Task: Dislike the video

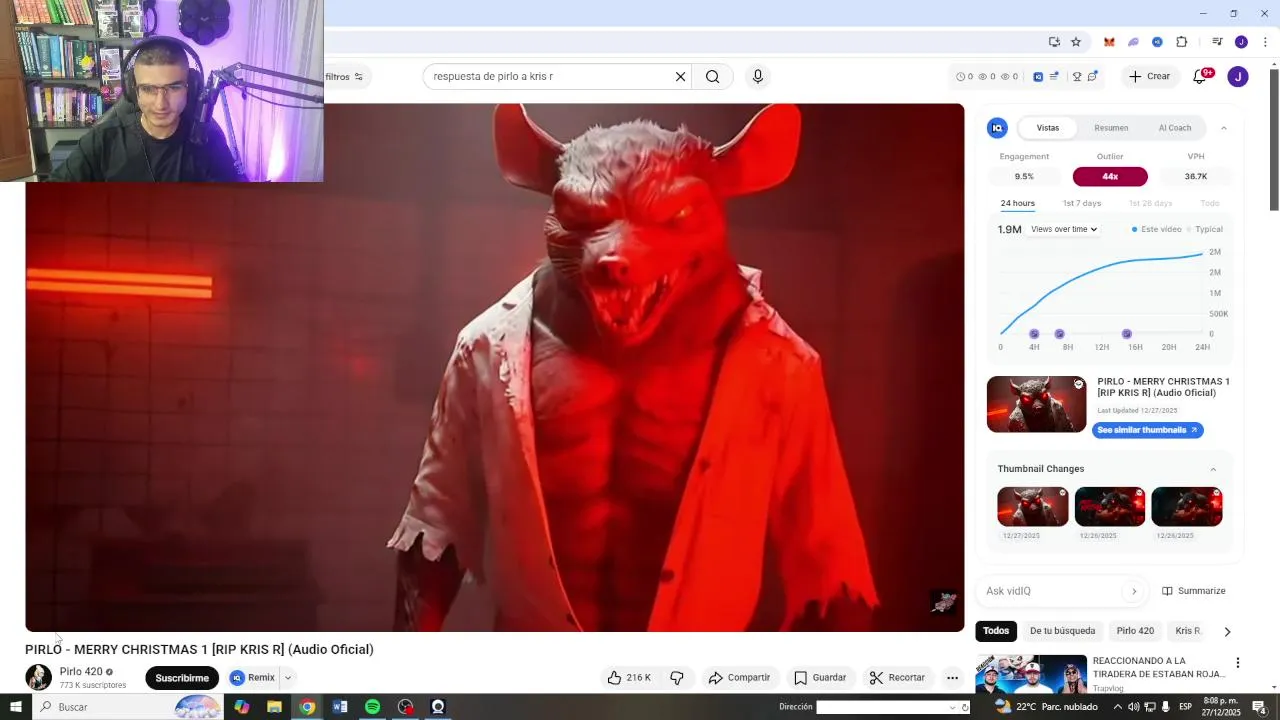Action: coord(677,678)
